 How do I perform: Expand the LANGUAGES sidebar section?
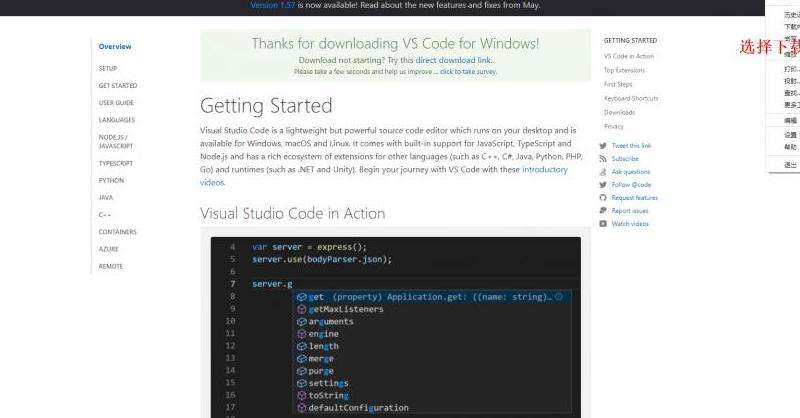(x=117, y=120)
